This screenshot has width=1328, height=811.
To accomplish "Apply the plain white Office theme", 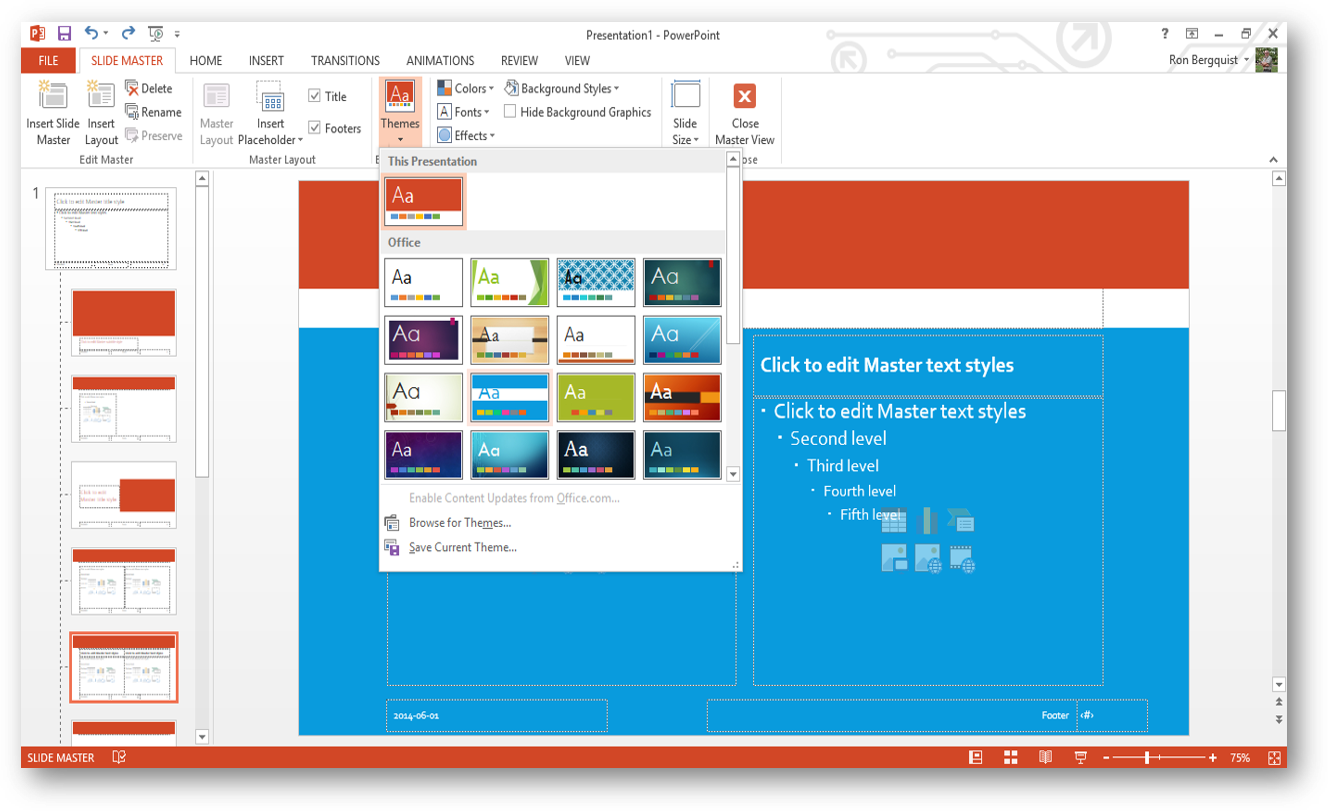I will (424, 282).
